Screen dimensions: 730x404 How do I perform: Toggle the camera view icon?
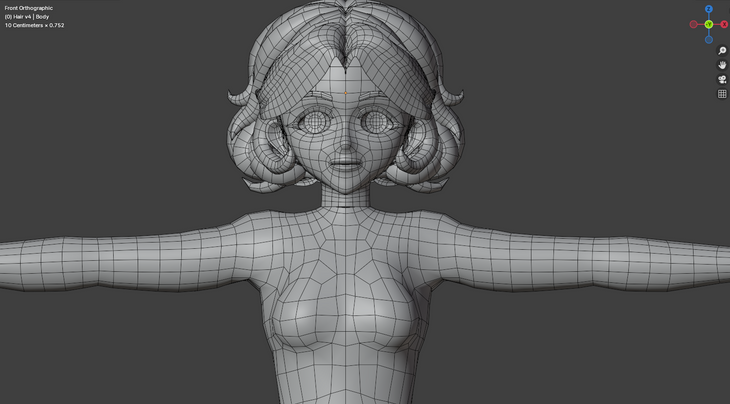[722, 80]
